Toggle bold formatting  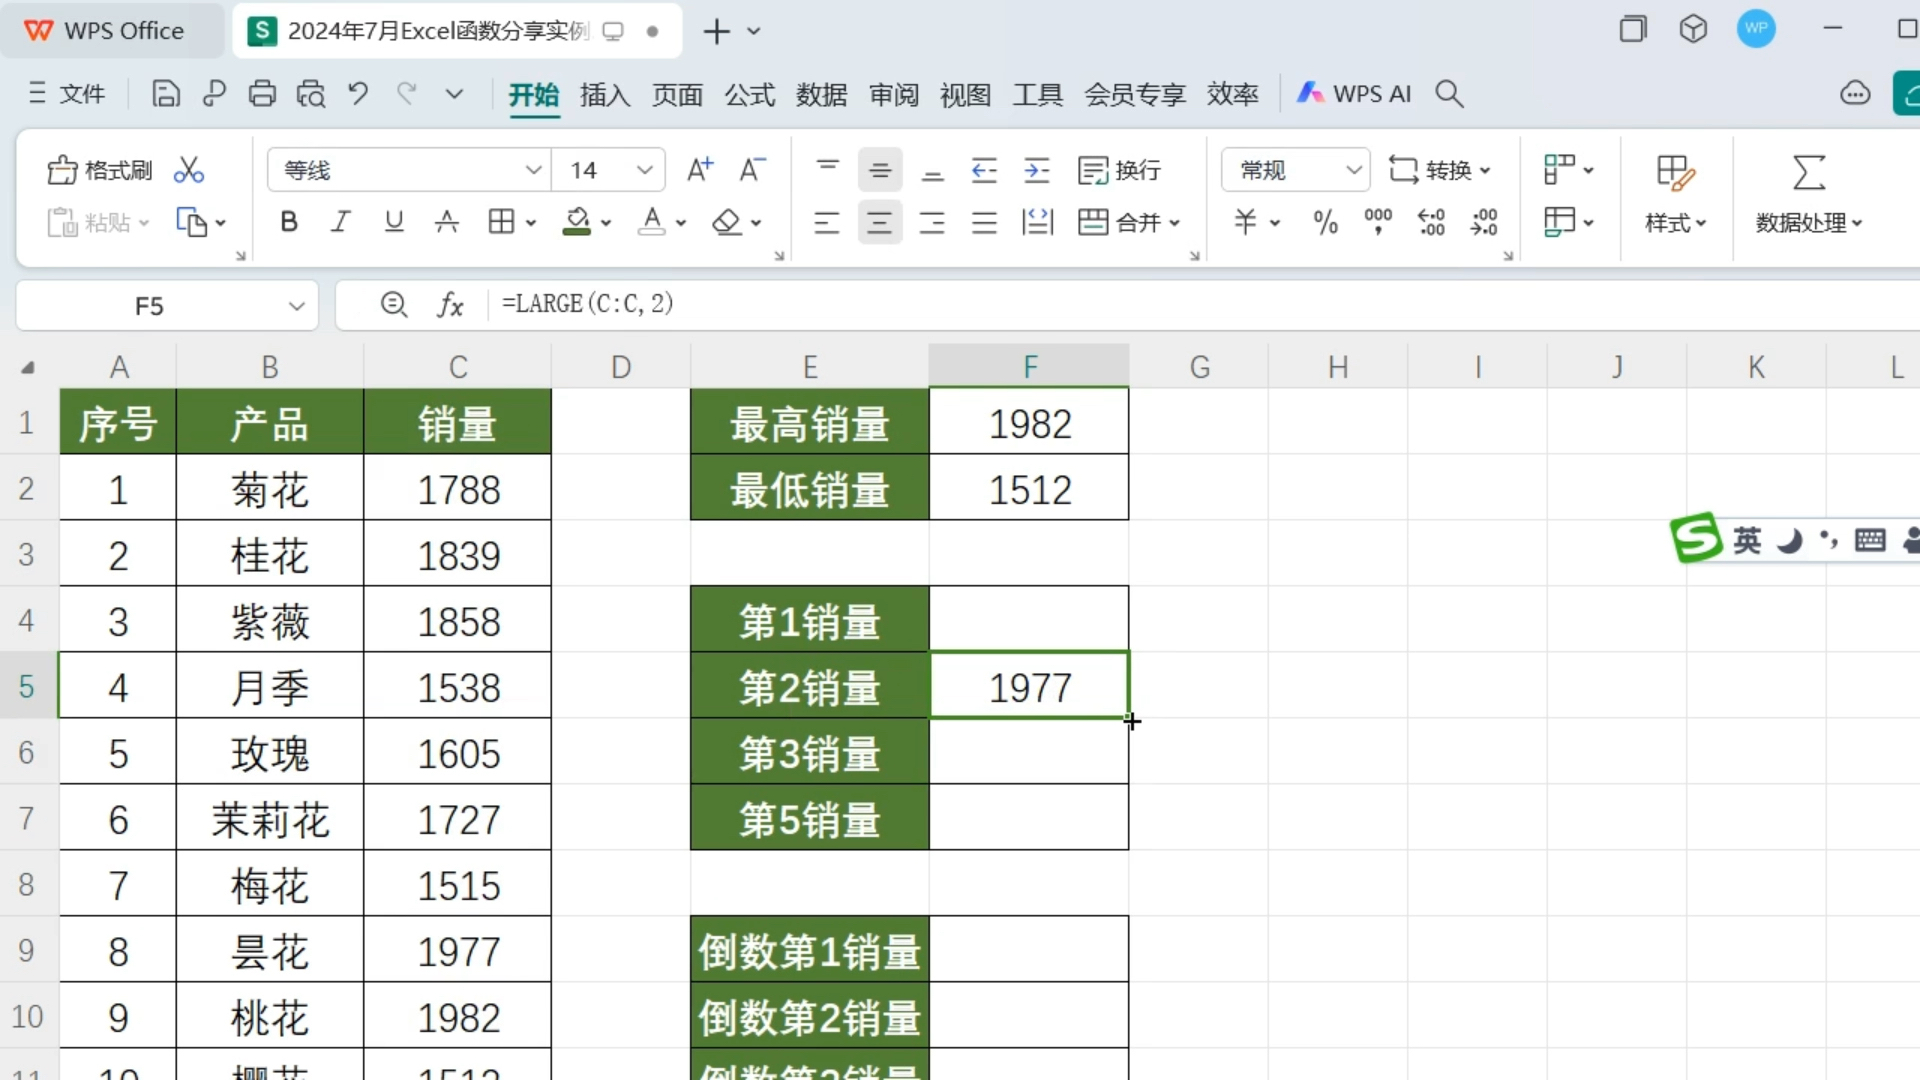tap(289, 222)
